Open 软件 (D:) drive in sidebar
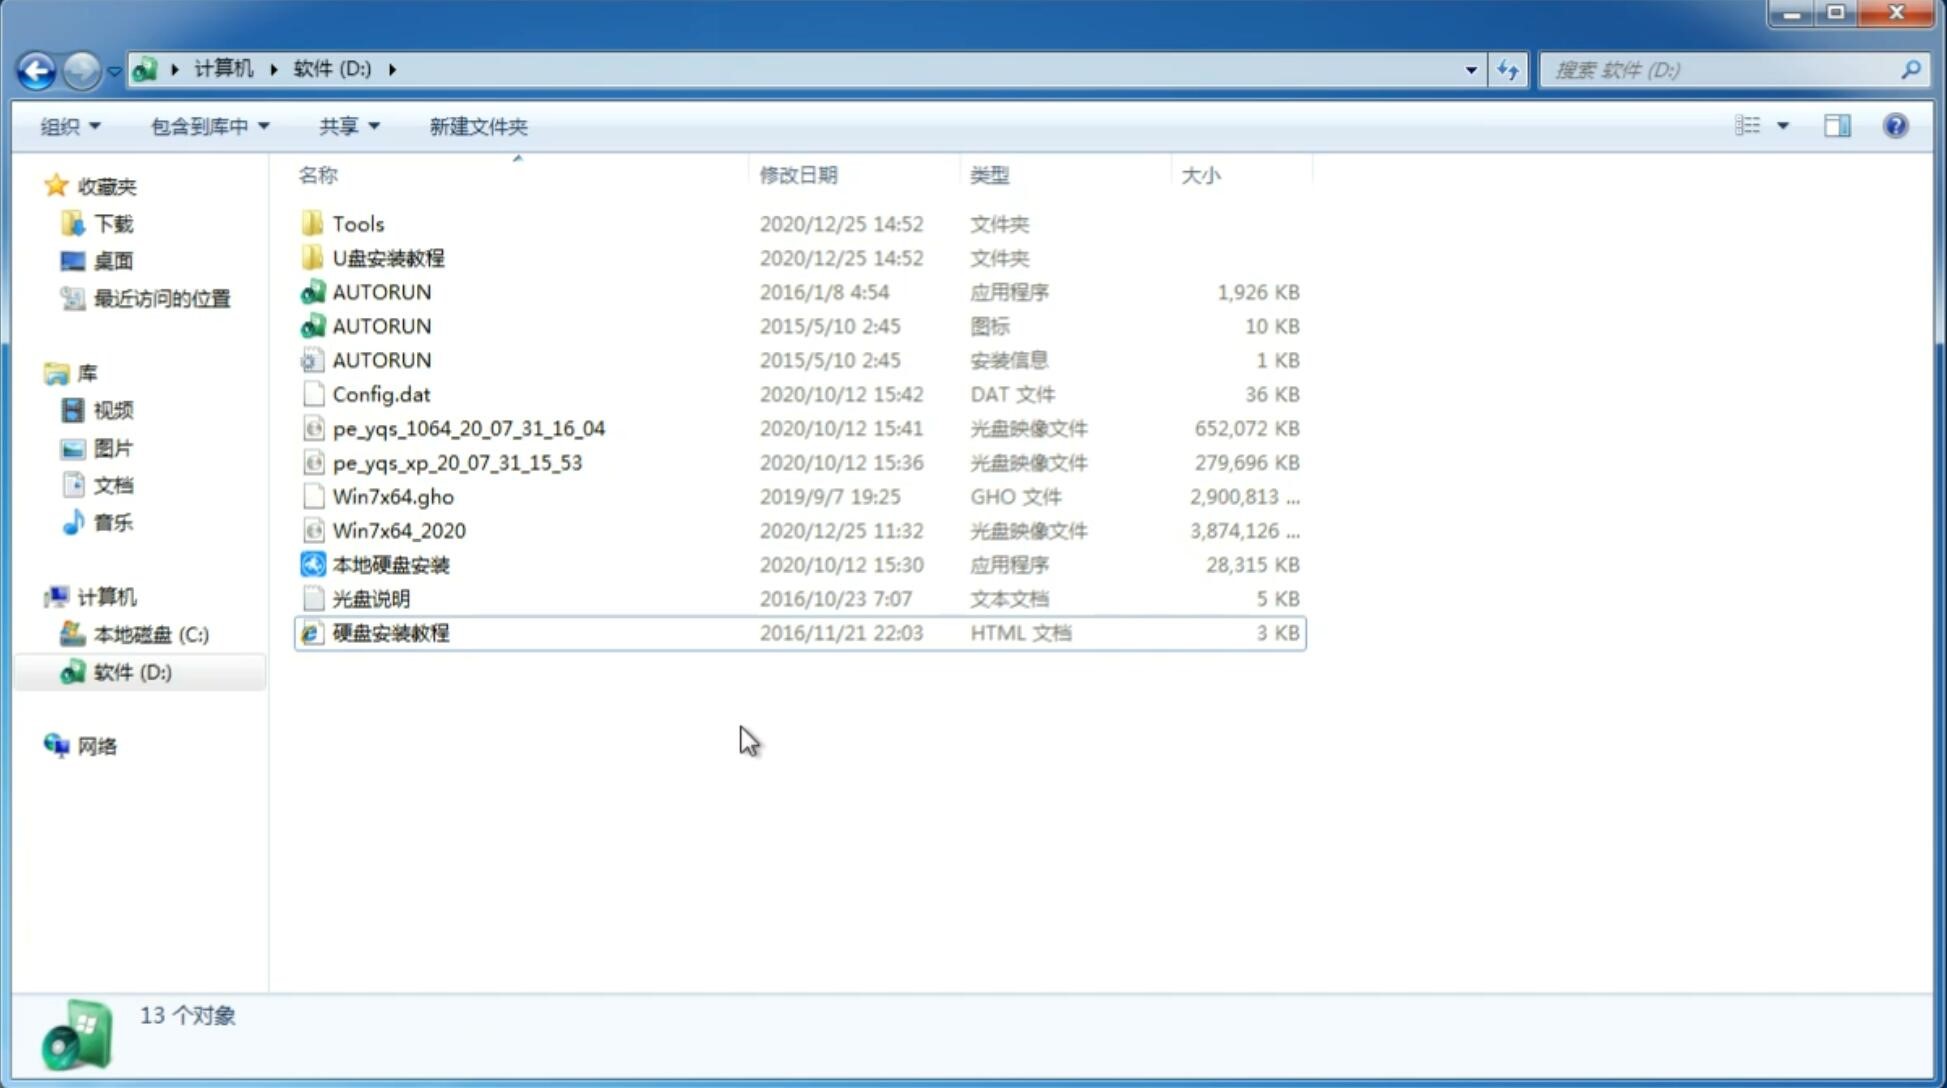The image size is (1947, 1088). click(x=131, y=671)
